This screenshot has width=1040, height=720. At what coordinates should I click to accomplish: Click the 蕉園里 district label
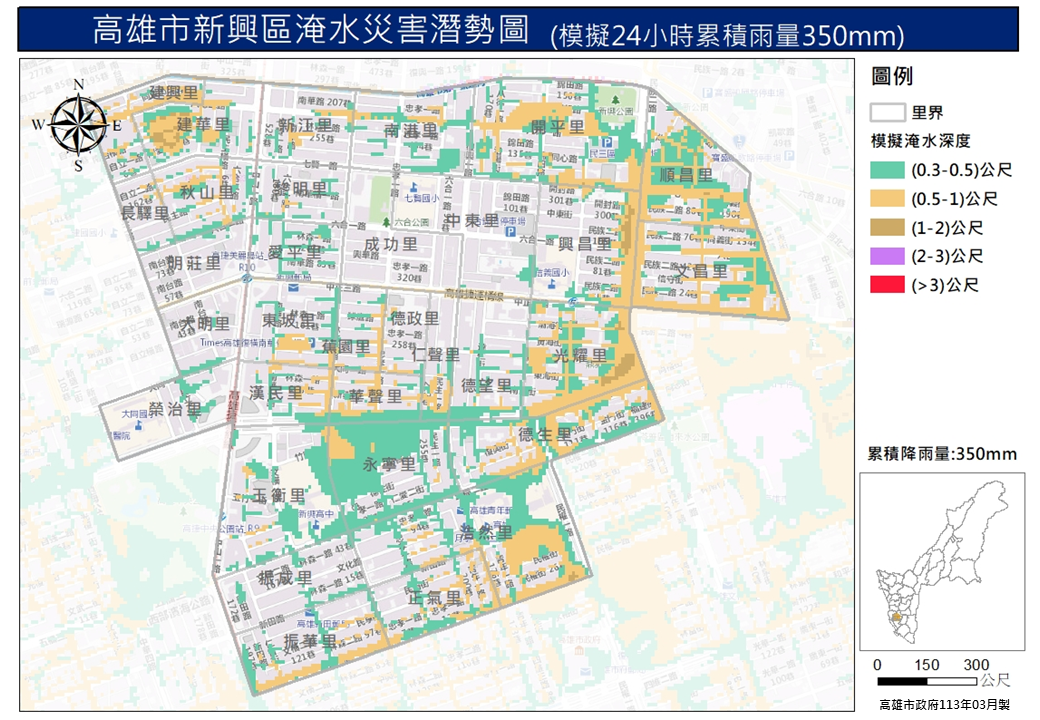click(346, 346)
